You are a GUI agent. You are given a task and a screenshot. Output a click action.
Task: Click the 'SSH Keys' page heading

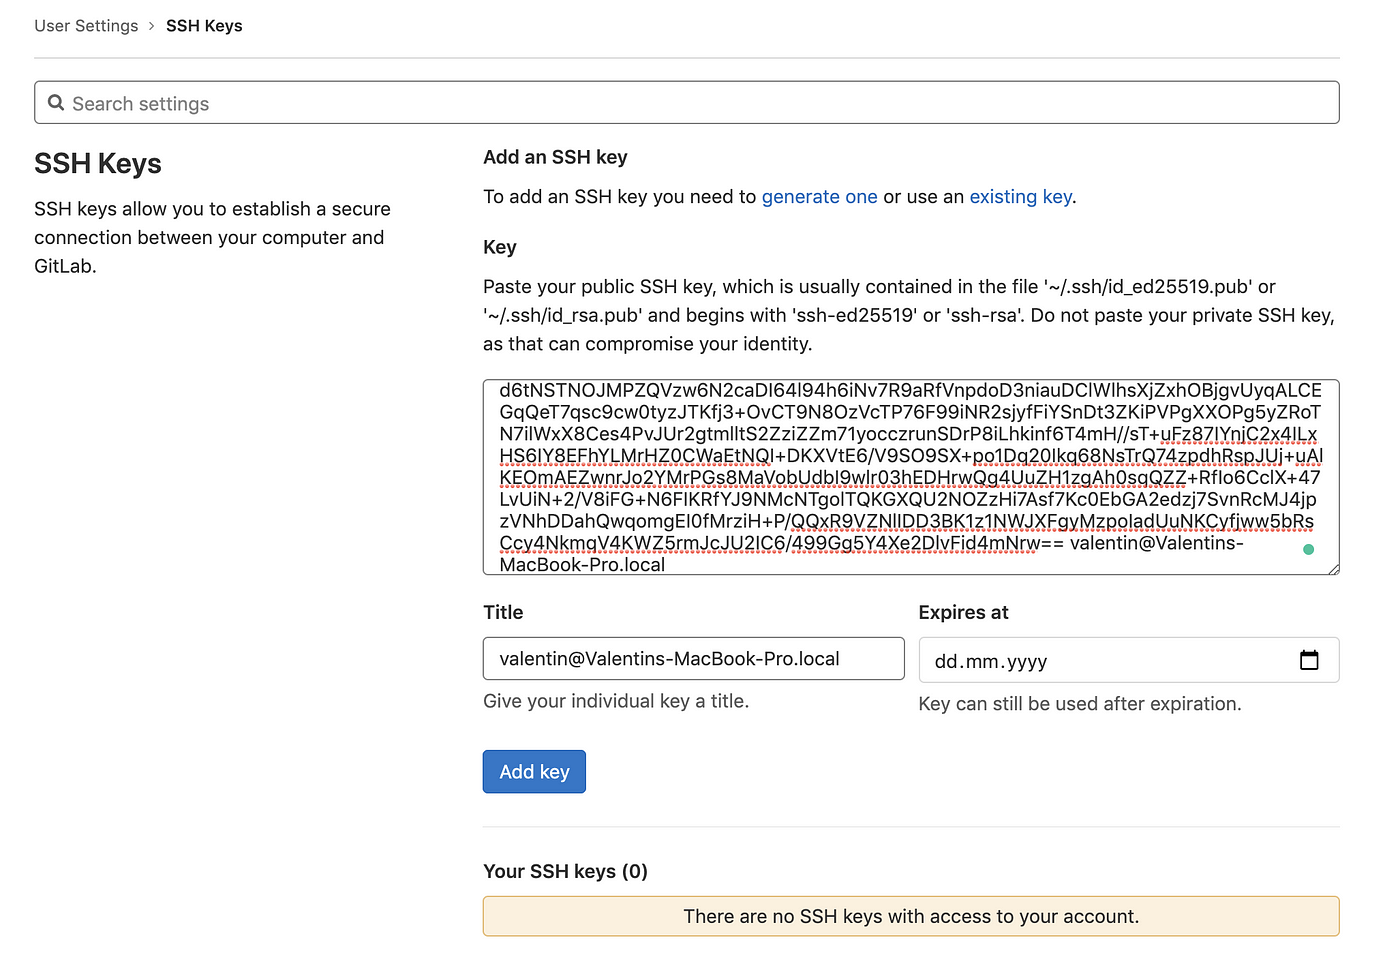tap(98, 164)
